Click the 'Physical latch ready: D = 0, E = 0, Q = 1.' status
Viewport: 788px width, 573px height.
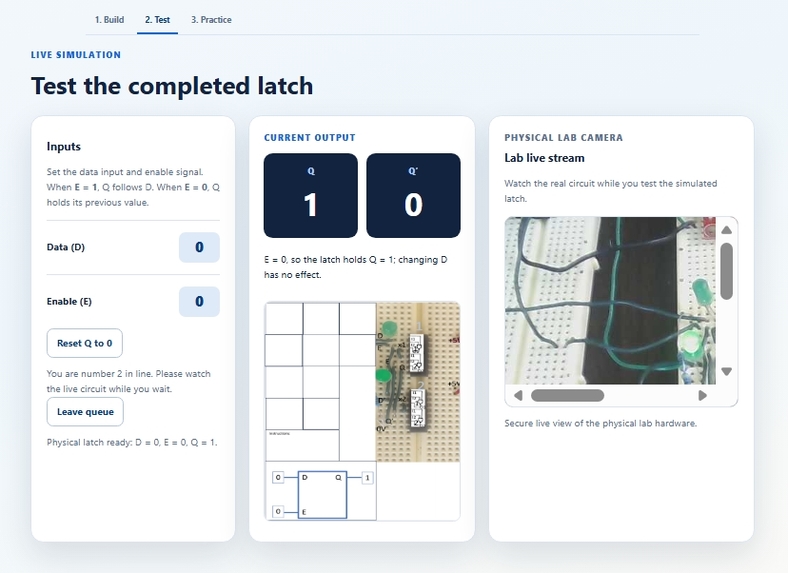(x=132, y=442)
